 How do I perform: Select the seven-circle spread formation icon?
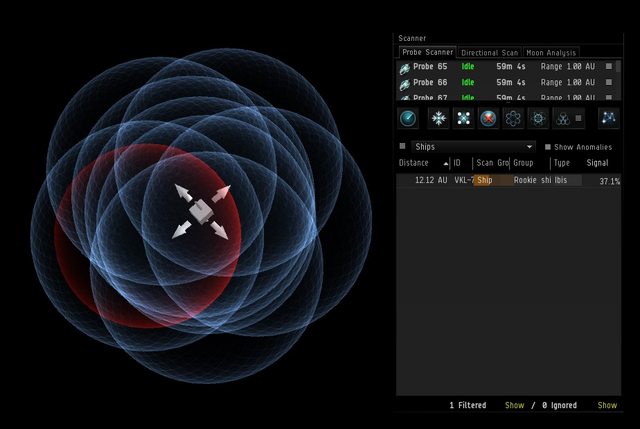[513, 118]
